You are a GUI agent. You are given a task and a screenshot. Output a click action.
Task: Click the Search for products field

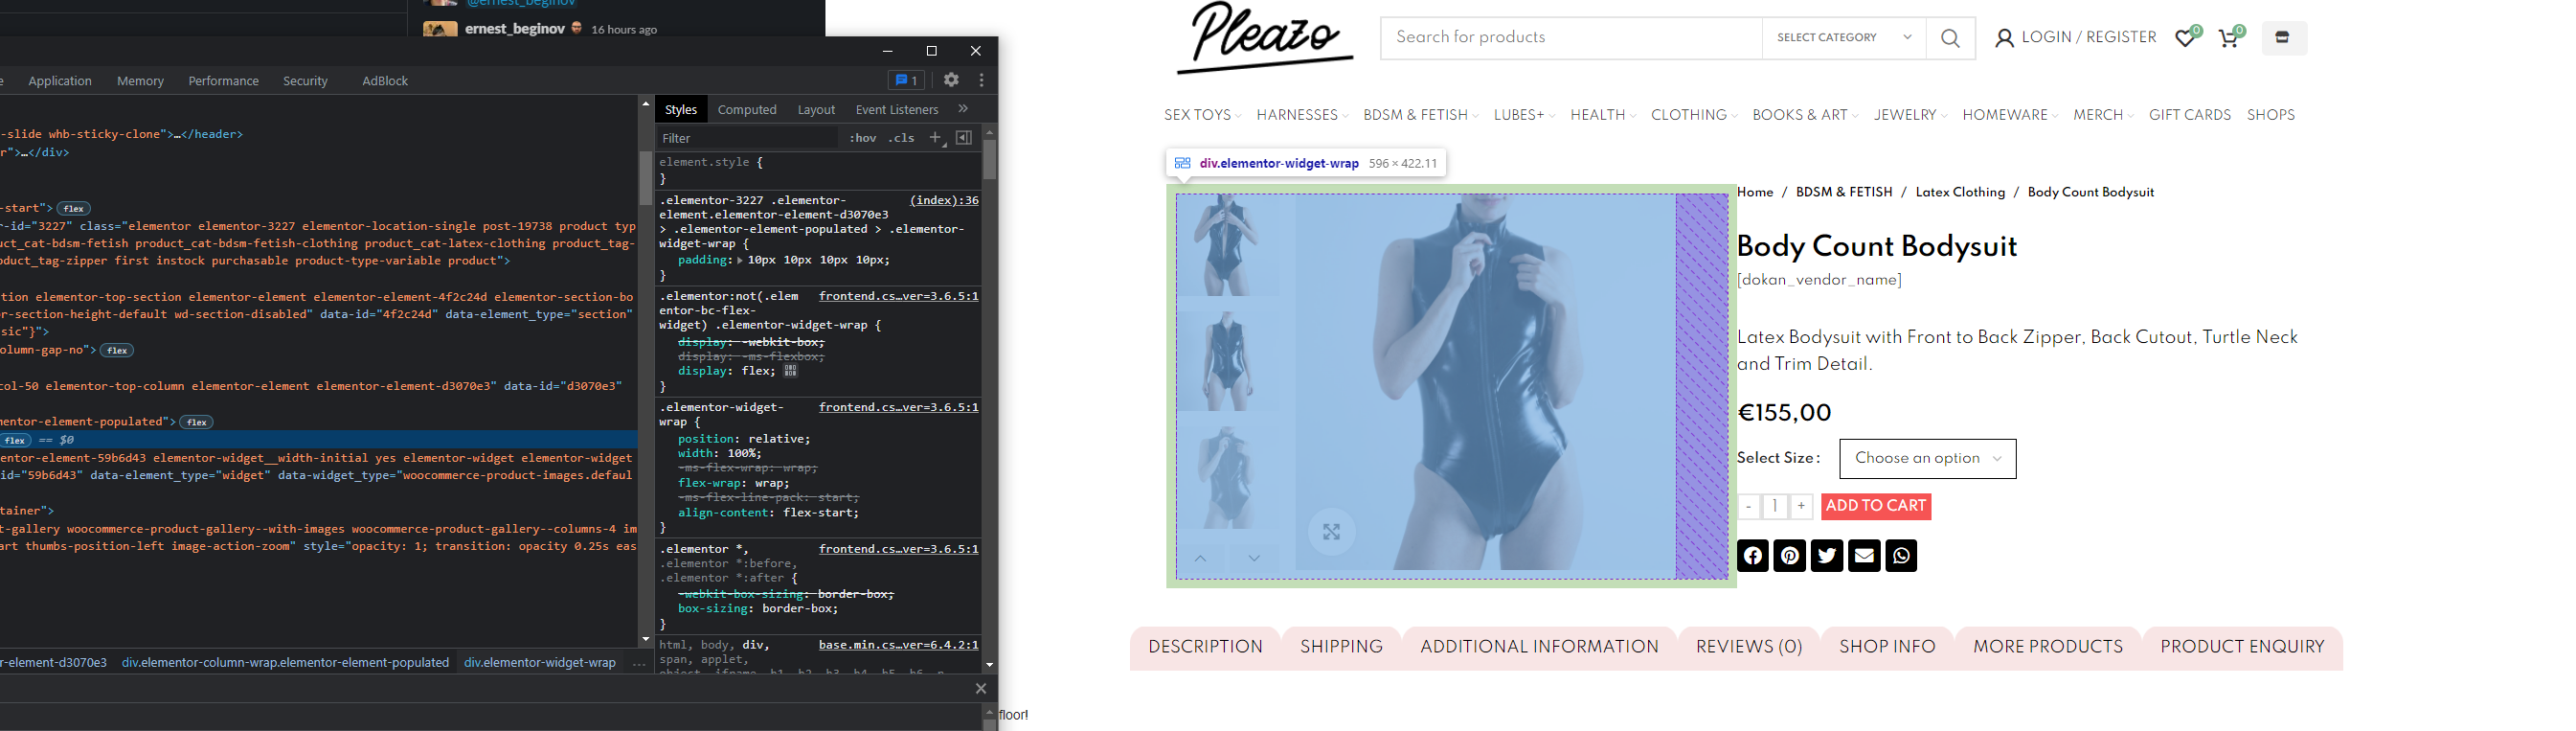coord(1571,38)
